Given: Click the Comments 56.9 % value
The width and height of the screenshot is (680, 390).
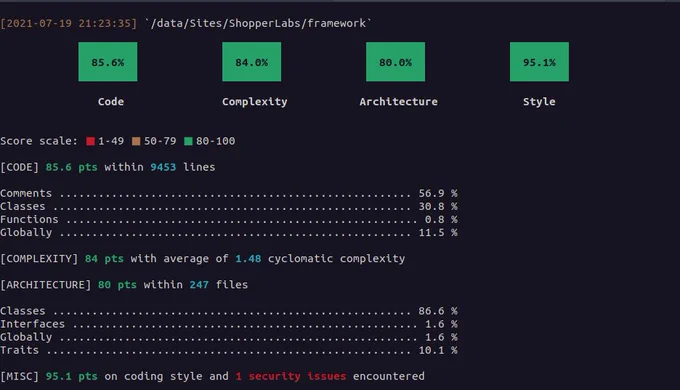Looking at the screenshot, I should pyautogui.click(x=438, y=193).
